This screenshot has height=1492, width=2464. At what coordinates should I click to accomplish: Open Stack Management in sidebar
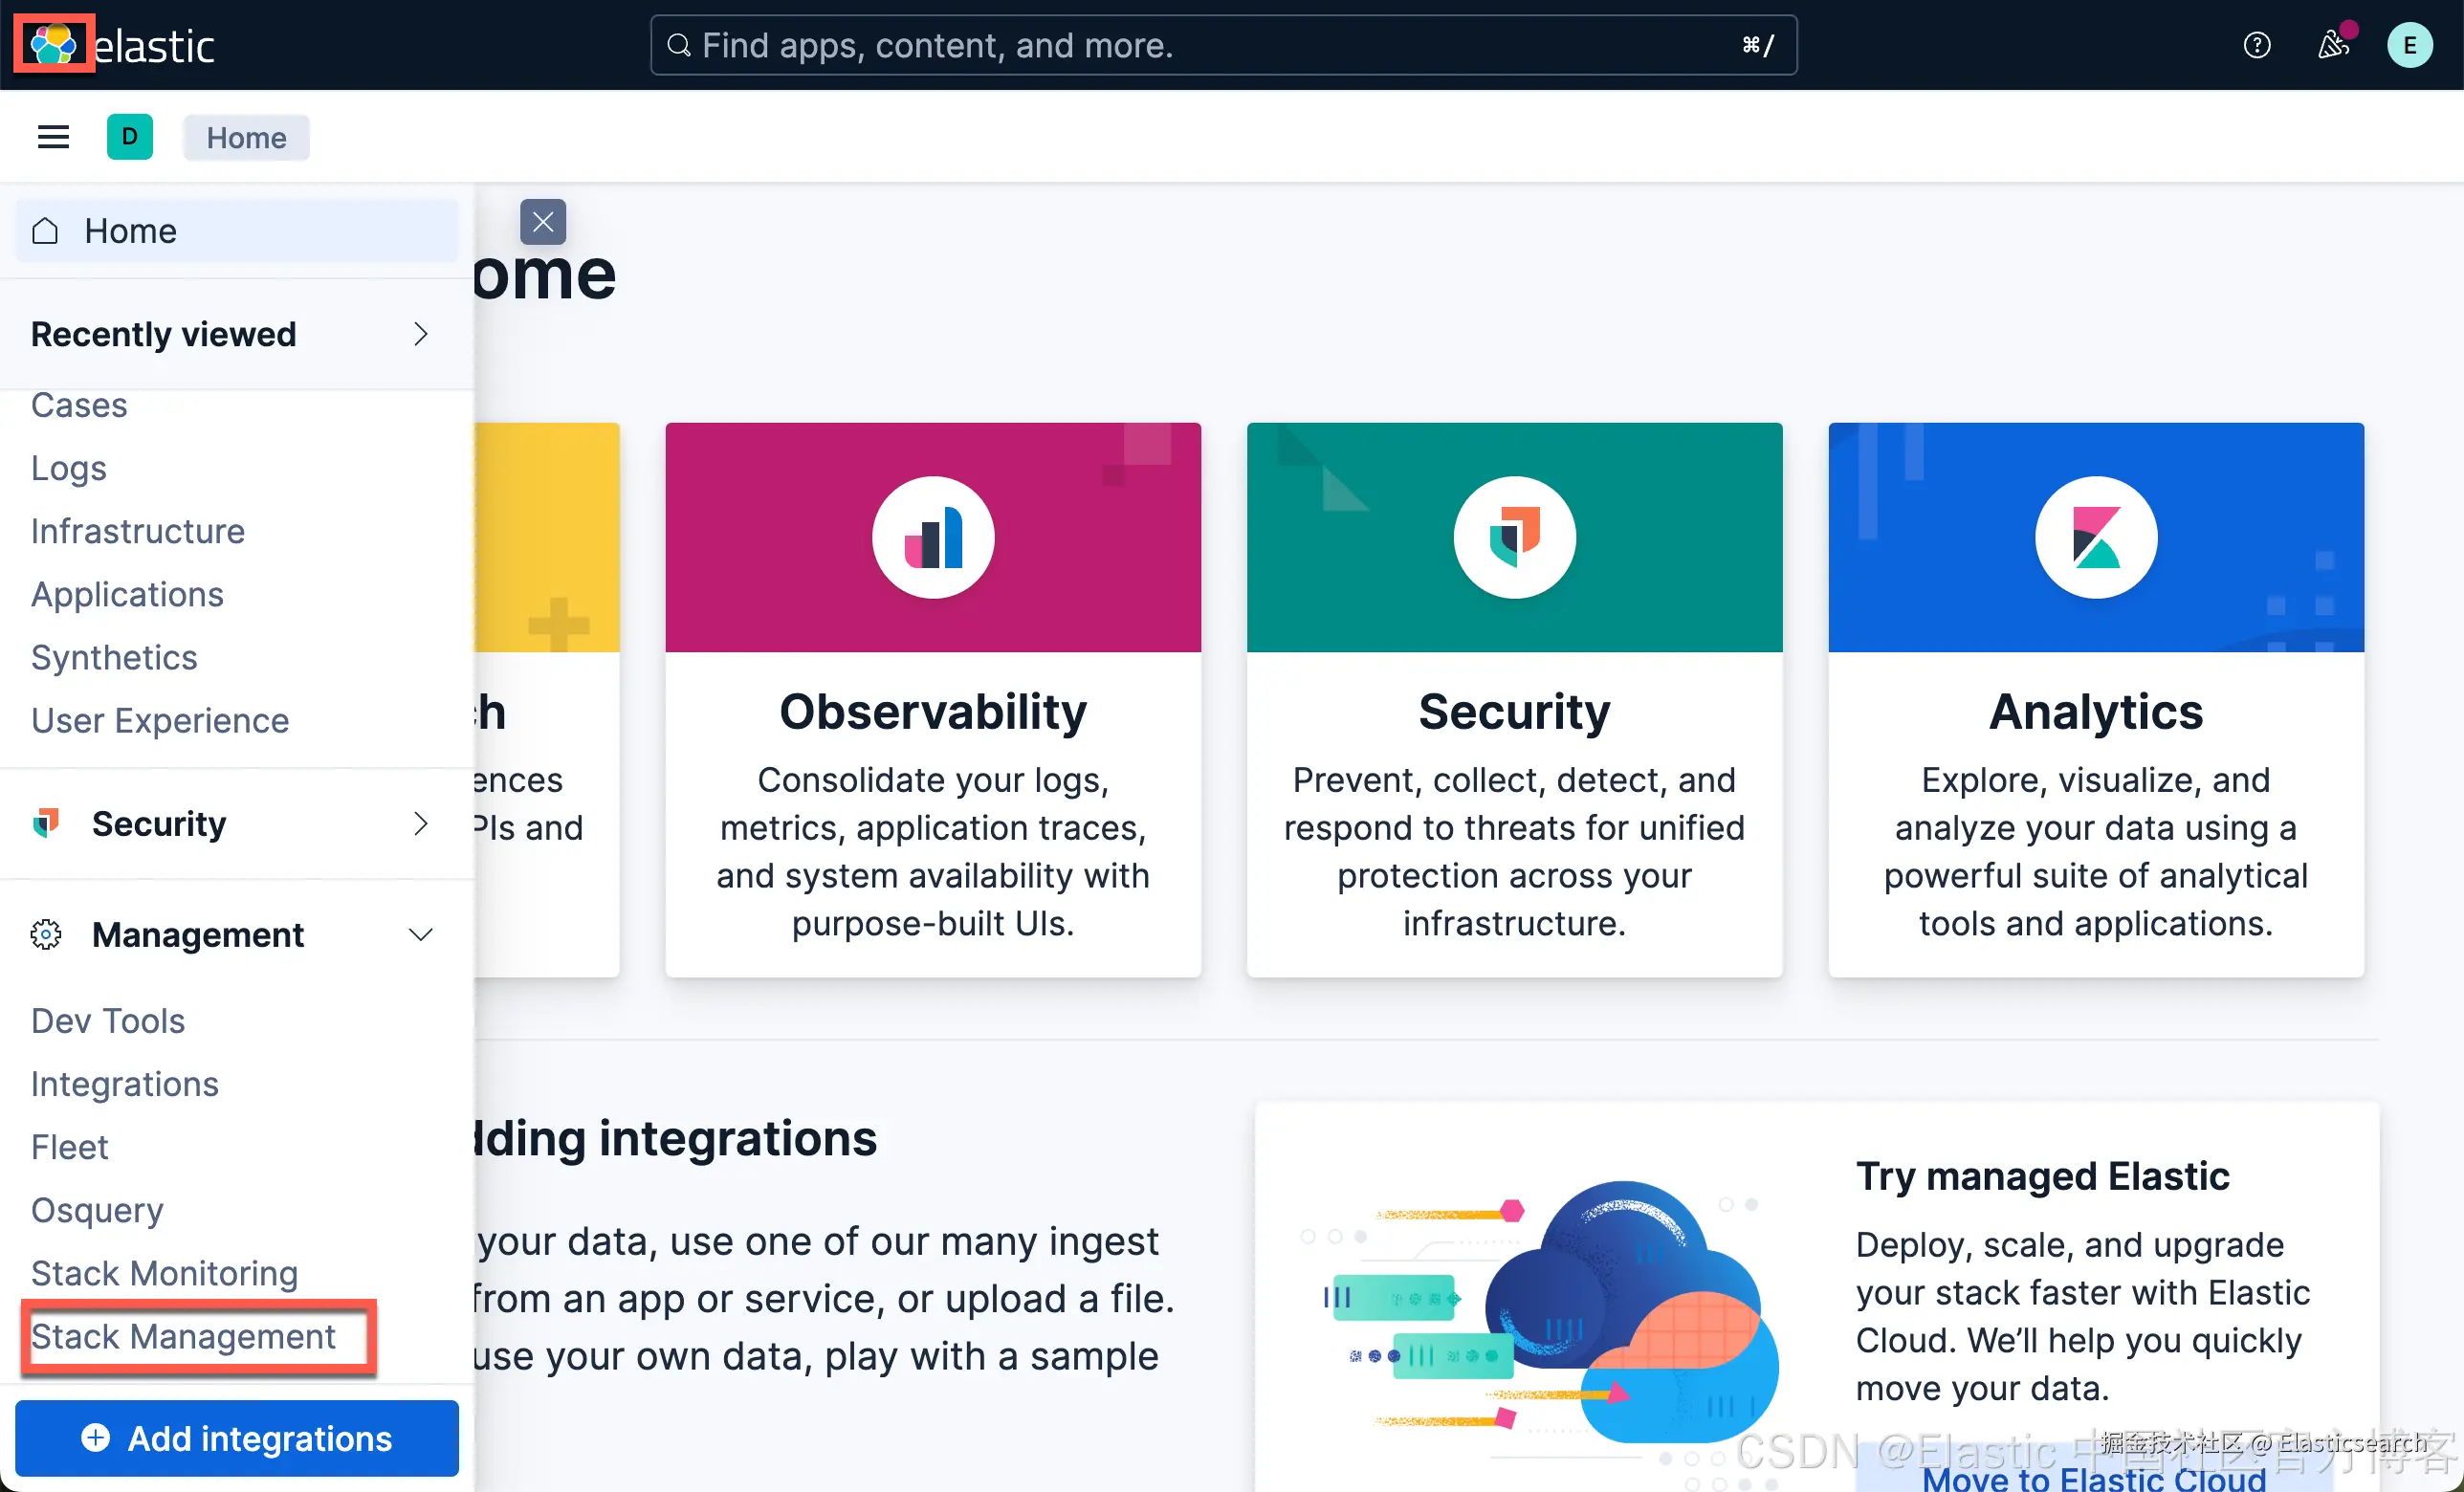[x=183, y=1337]
